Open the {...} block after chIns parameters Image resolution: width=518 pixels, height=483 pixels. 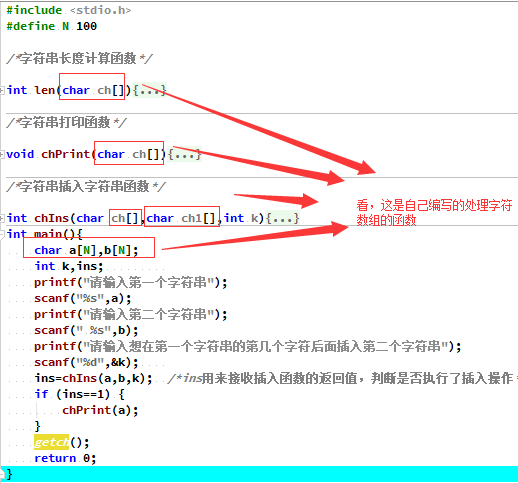(283, 218)
